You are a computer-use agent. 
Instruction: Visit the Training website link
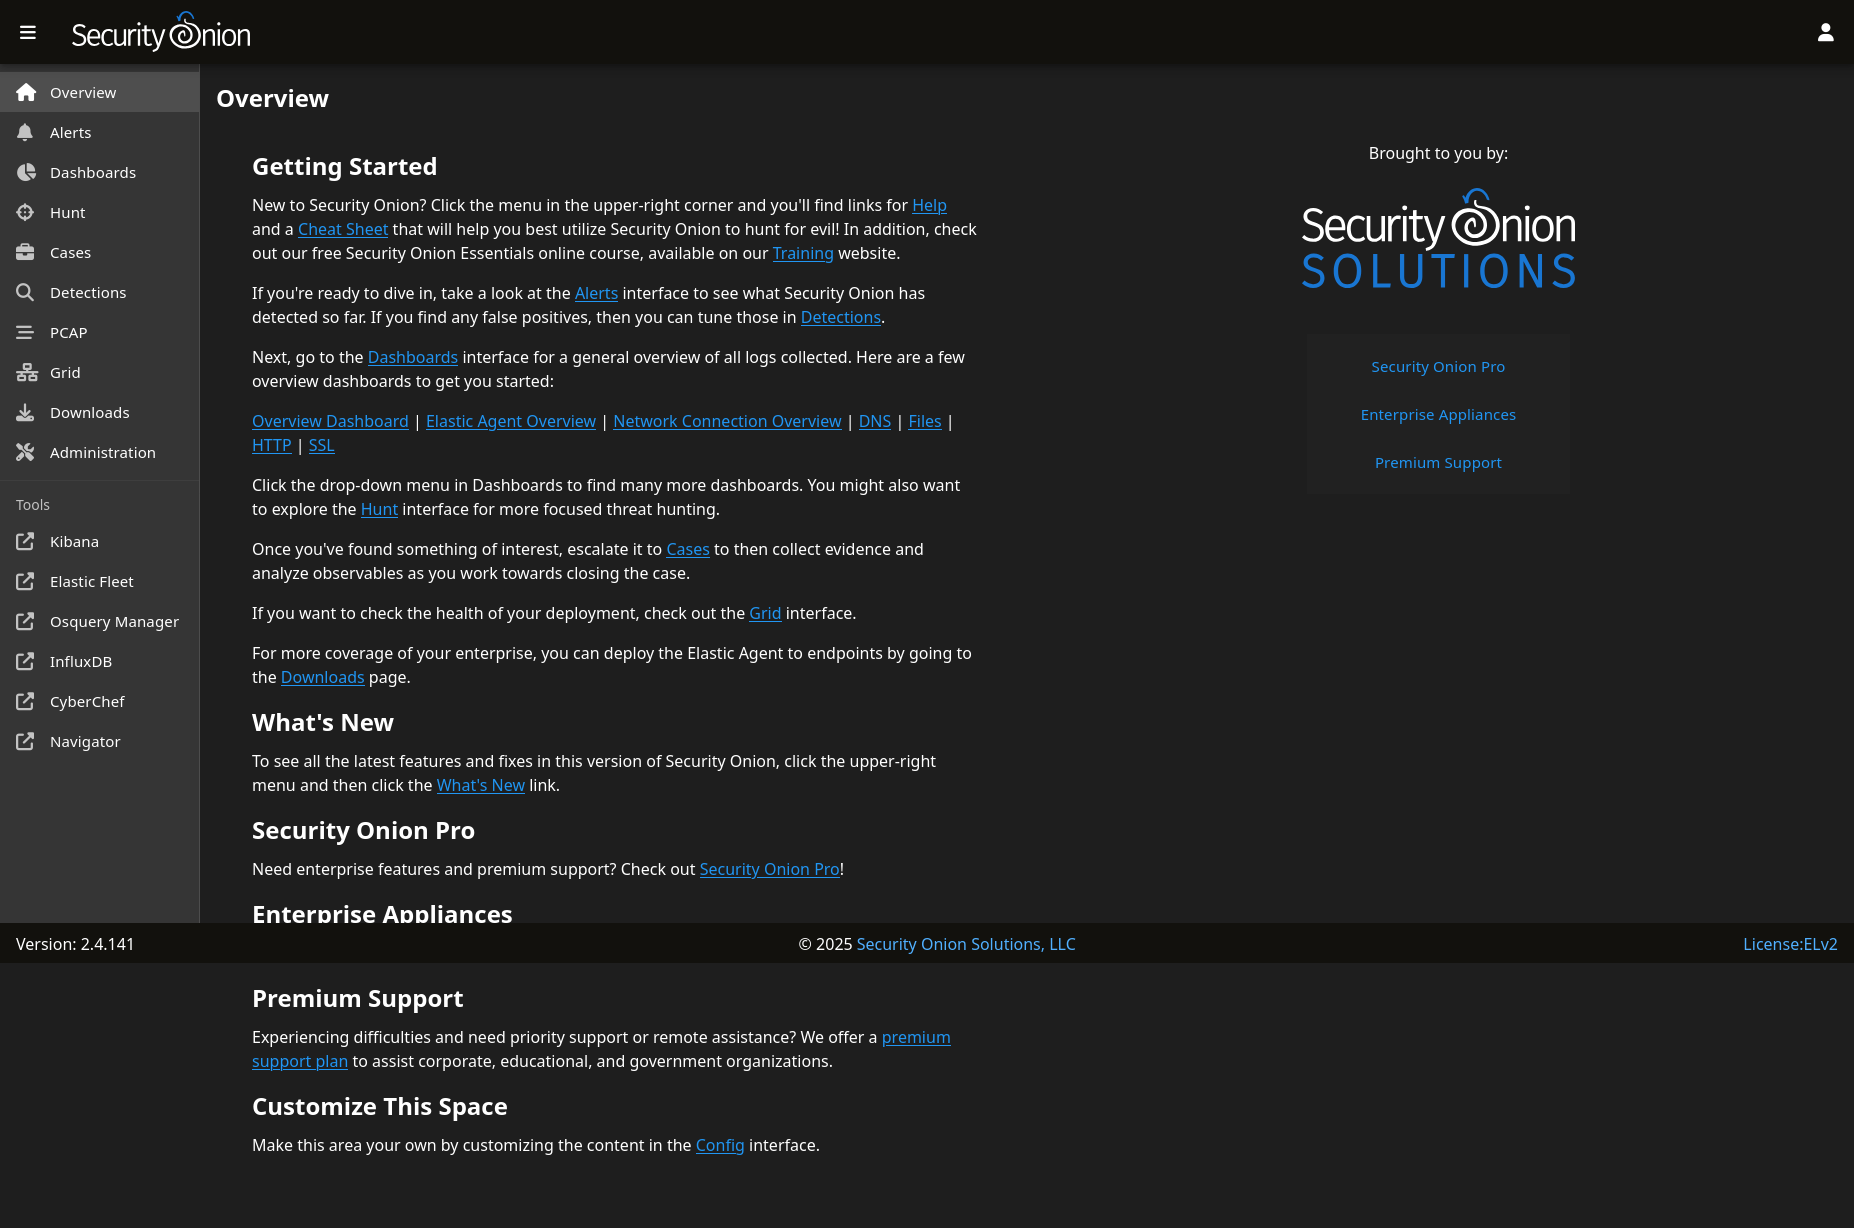[x=803, y=253]
